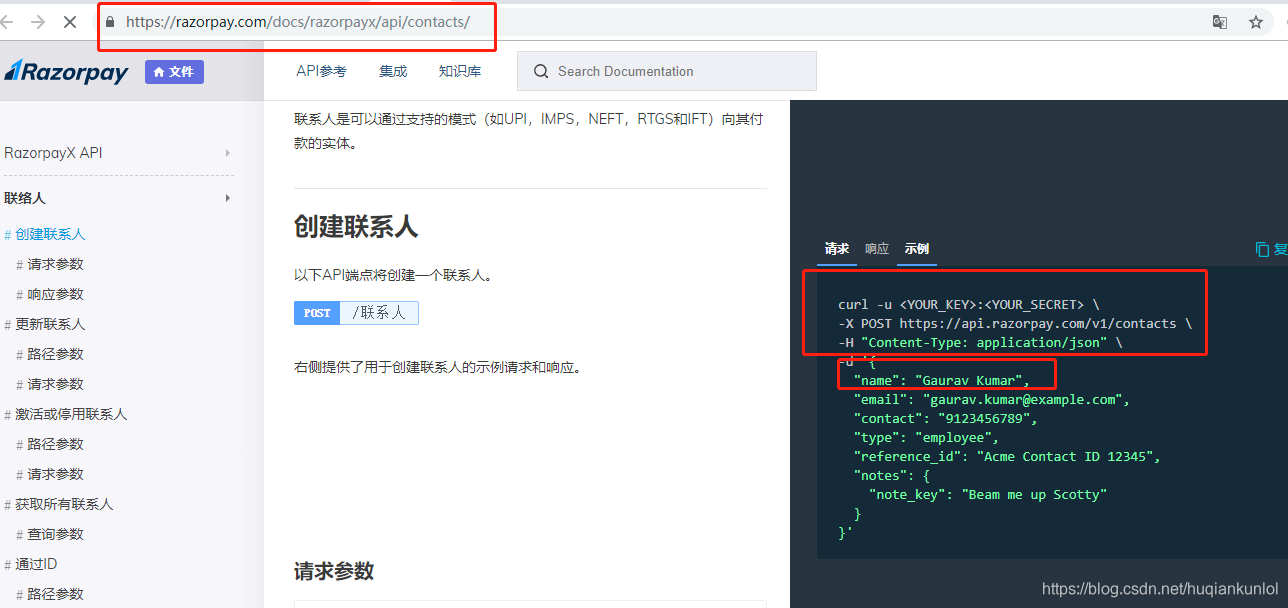Go to 激活或停用联系人 in sidebar
This screenshot has height=608, width=1288.
click(x=71, y=414)
